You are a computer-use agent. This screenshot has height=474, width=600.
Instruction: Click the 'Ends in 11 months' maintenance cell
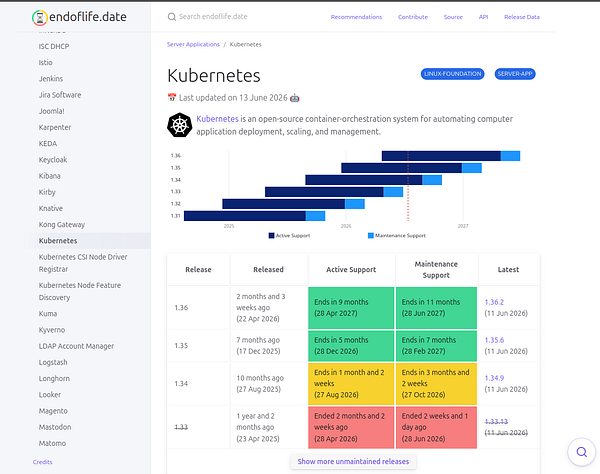(436, 308)
